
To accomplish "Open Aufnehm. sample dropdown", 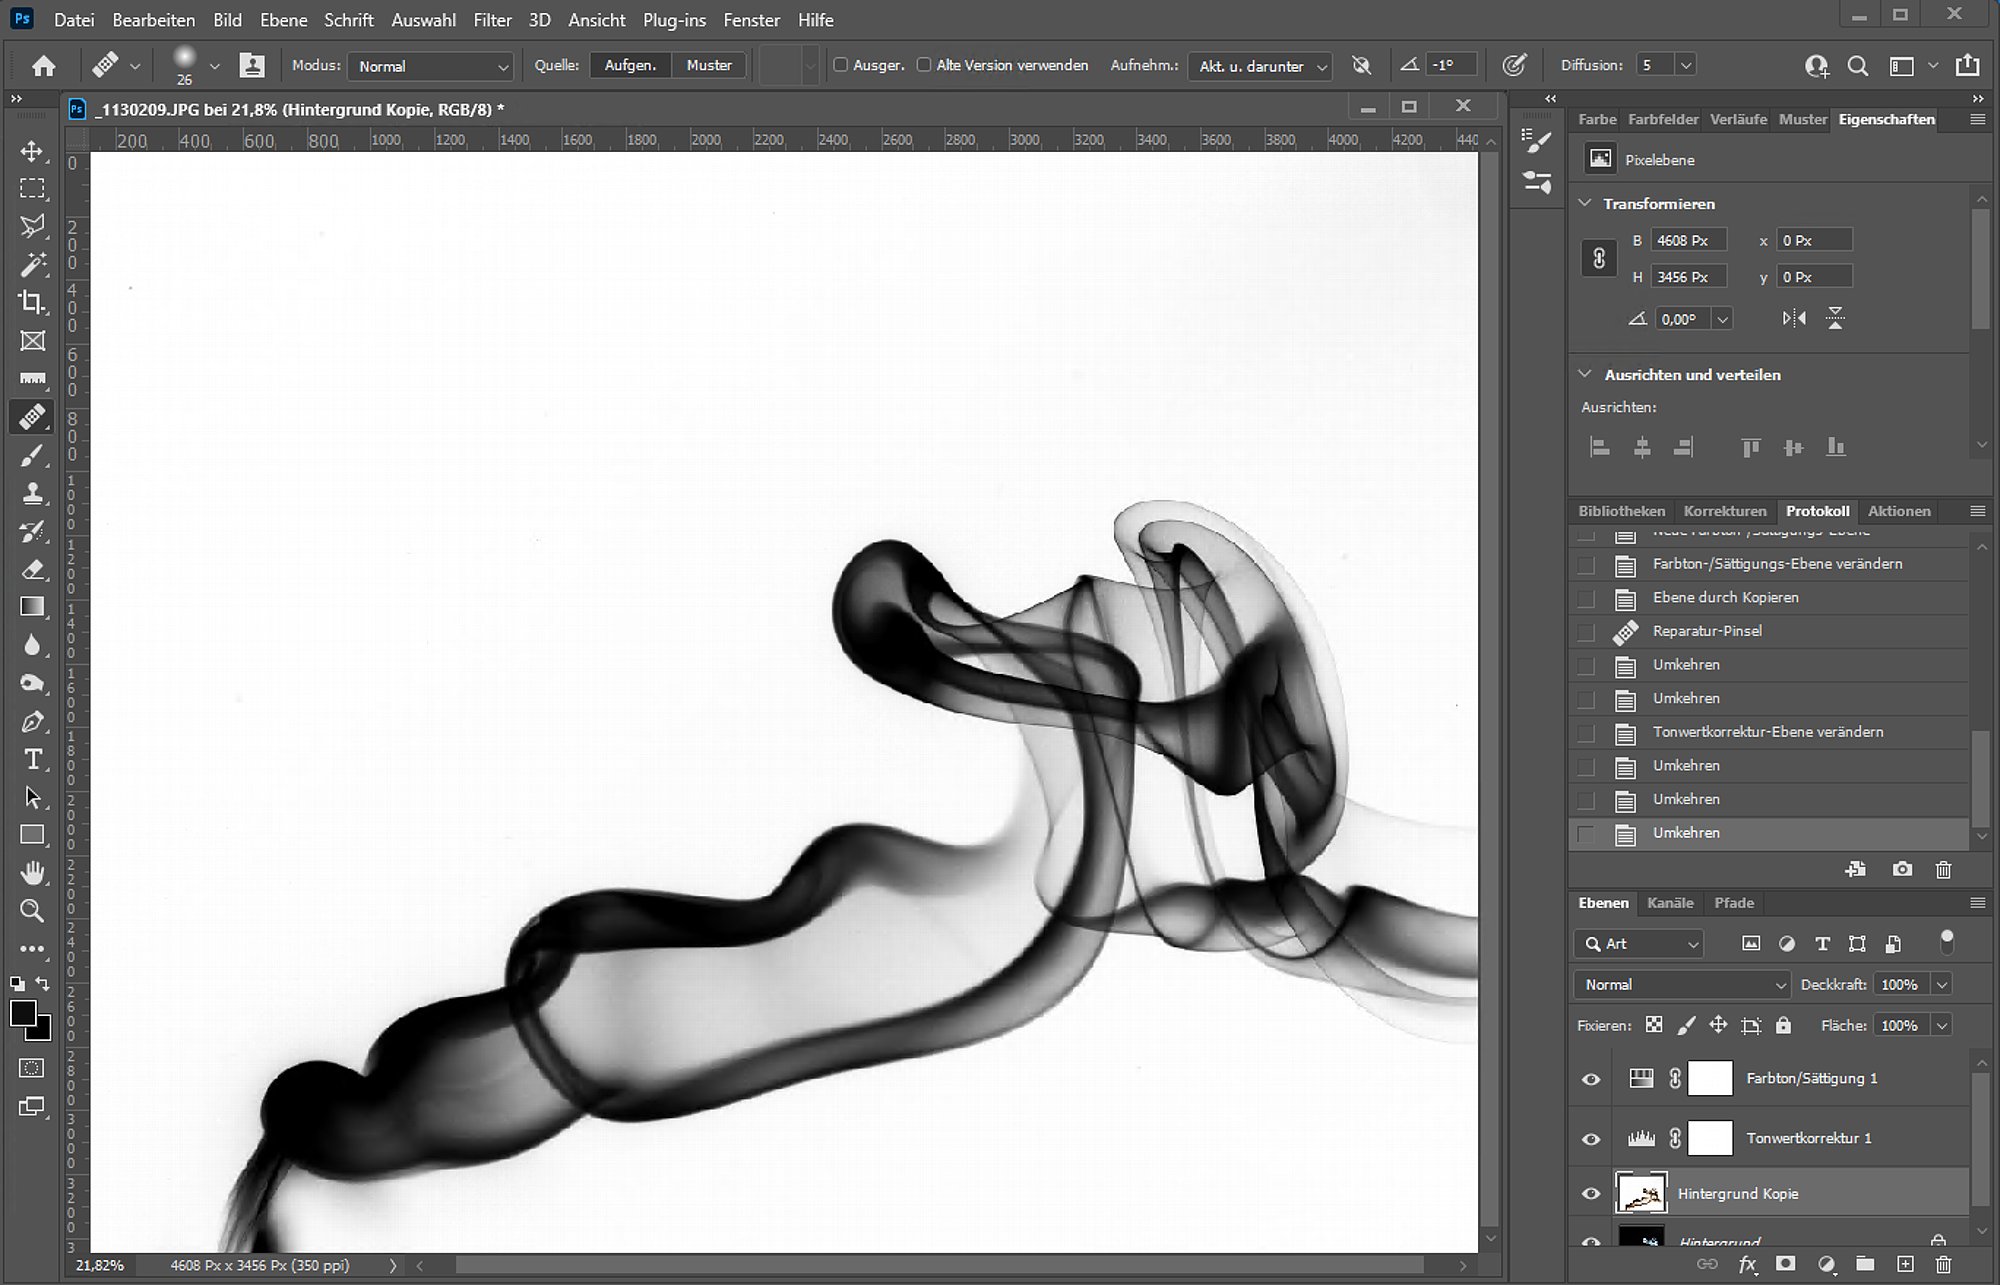I will (1260, 66).
